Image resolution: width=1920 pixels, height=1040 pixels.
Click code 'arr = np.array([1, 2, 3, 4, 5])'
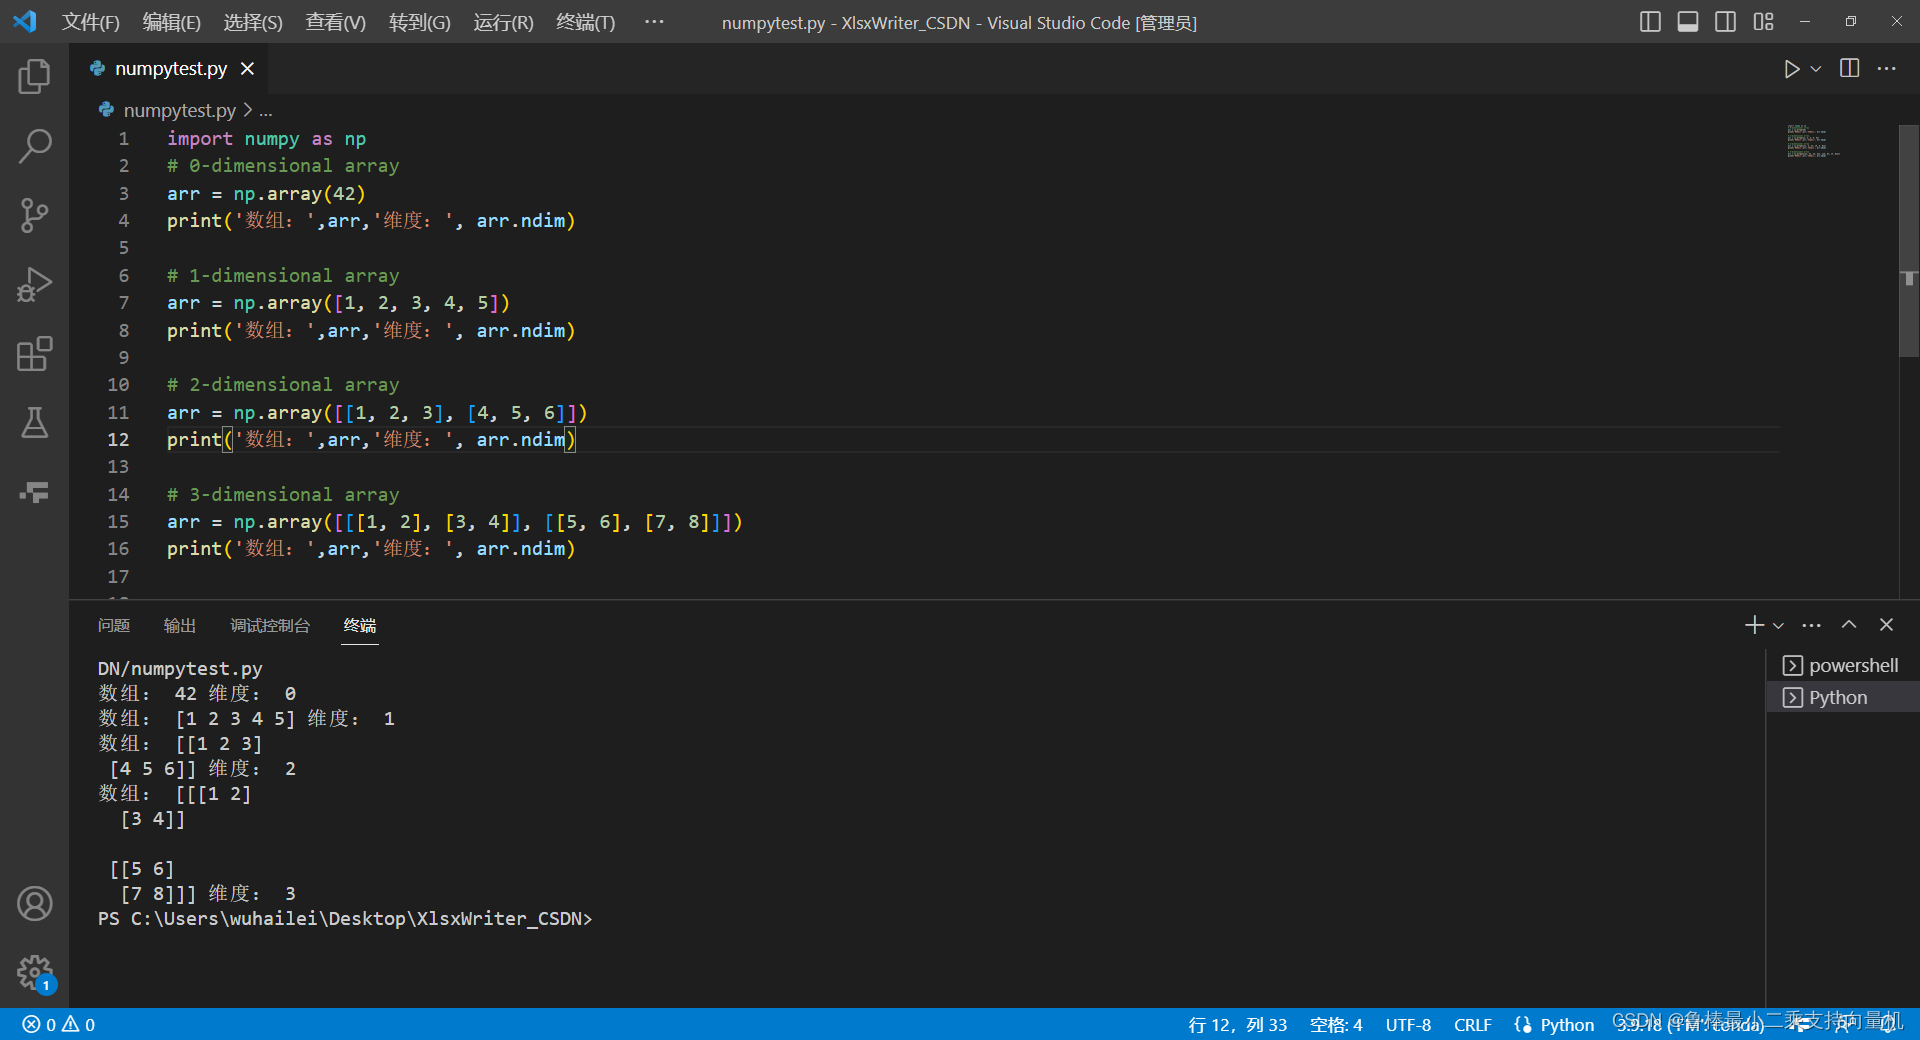(x=338, y=303)
